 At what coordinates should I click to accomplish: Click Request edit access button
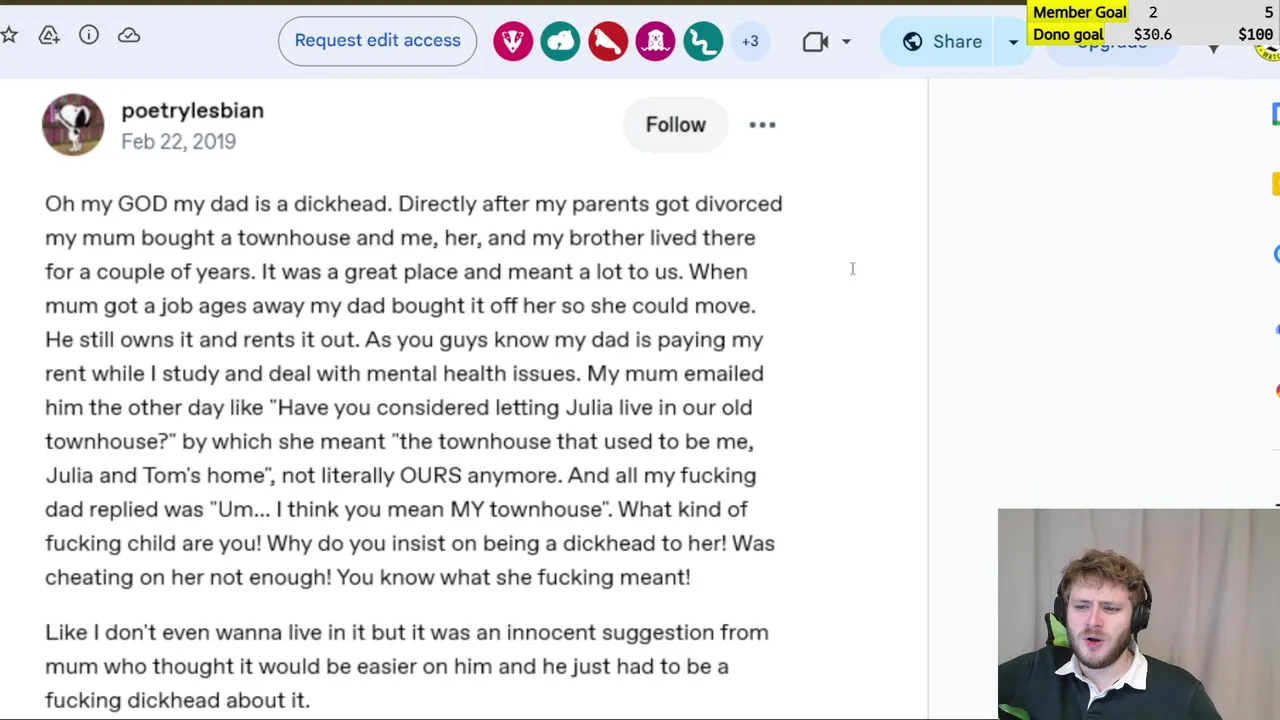click(x=377, y=41)
